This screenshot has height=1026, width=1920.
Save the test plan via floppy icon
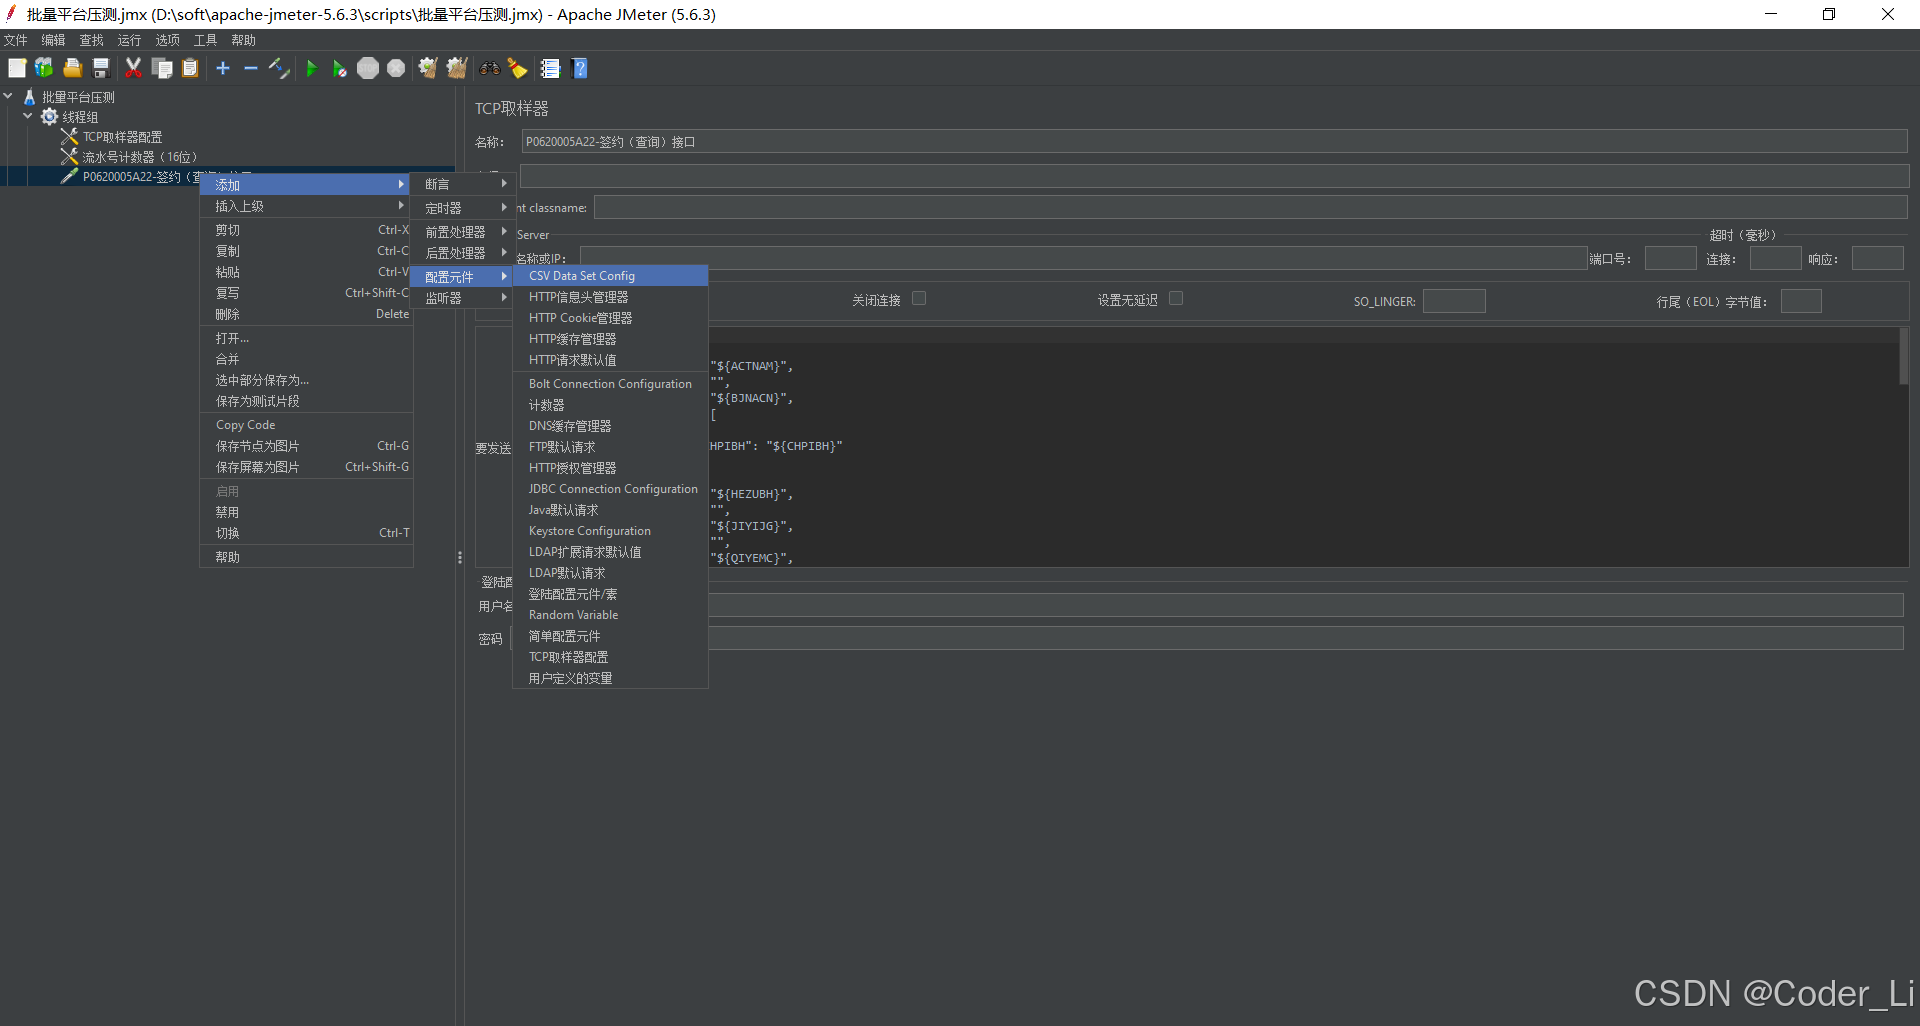click(101, 68)
